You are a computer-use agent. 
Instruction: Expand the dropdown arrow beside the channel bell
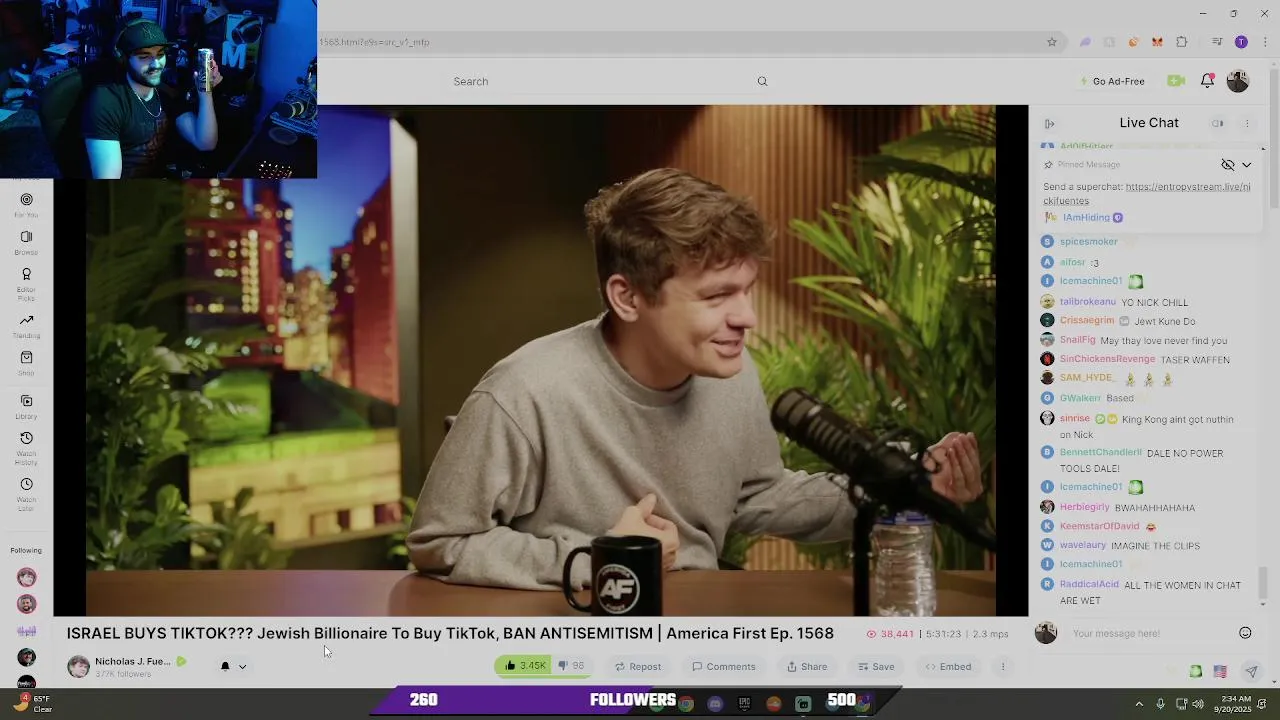click(x=242, y=666)
